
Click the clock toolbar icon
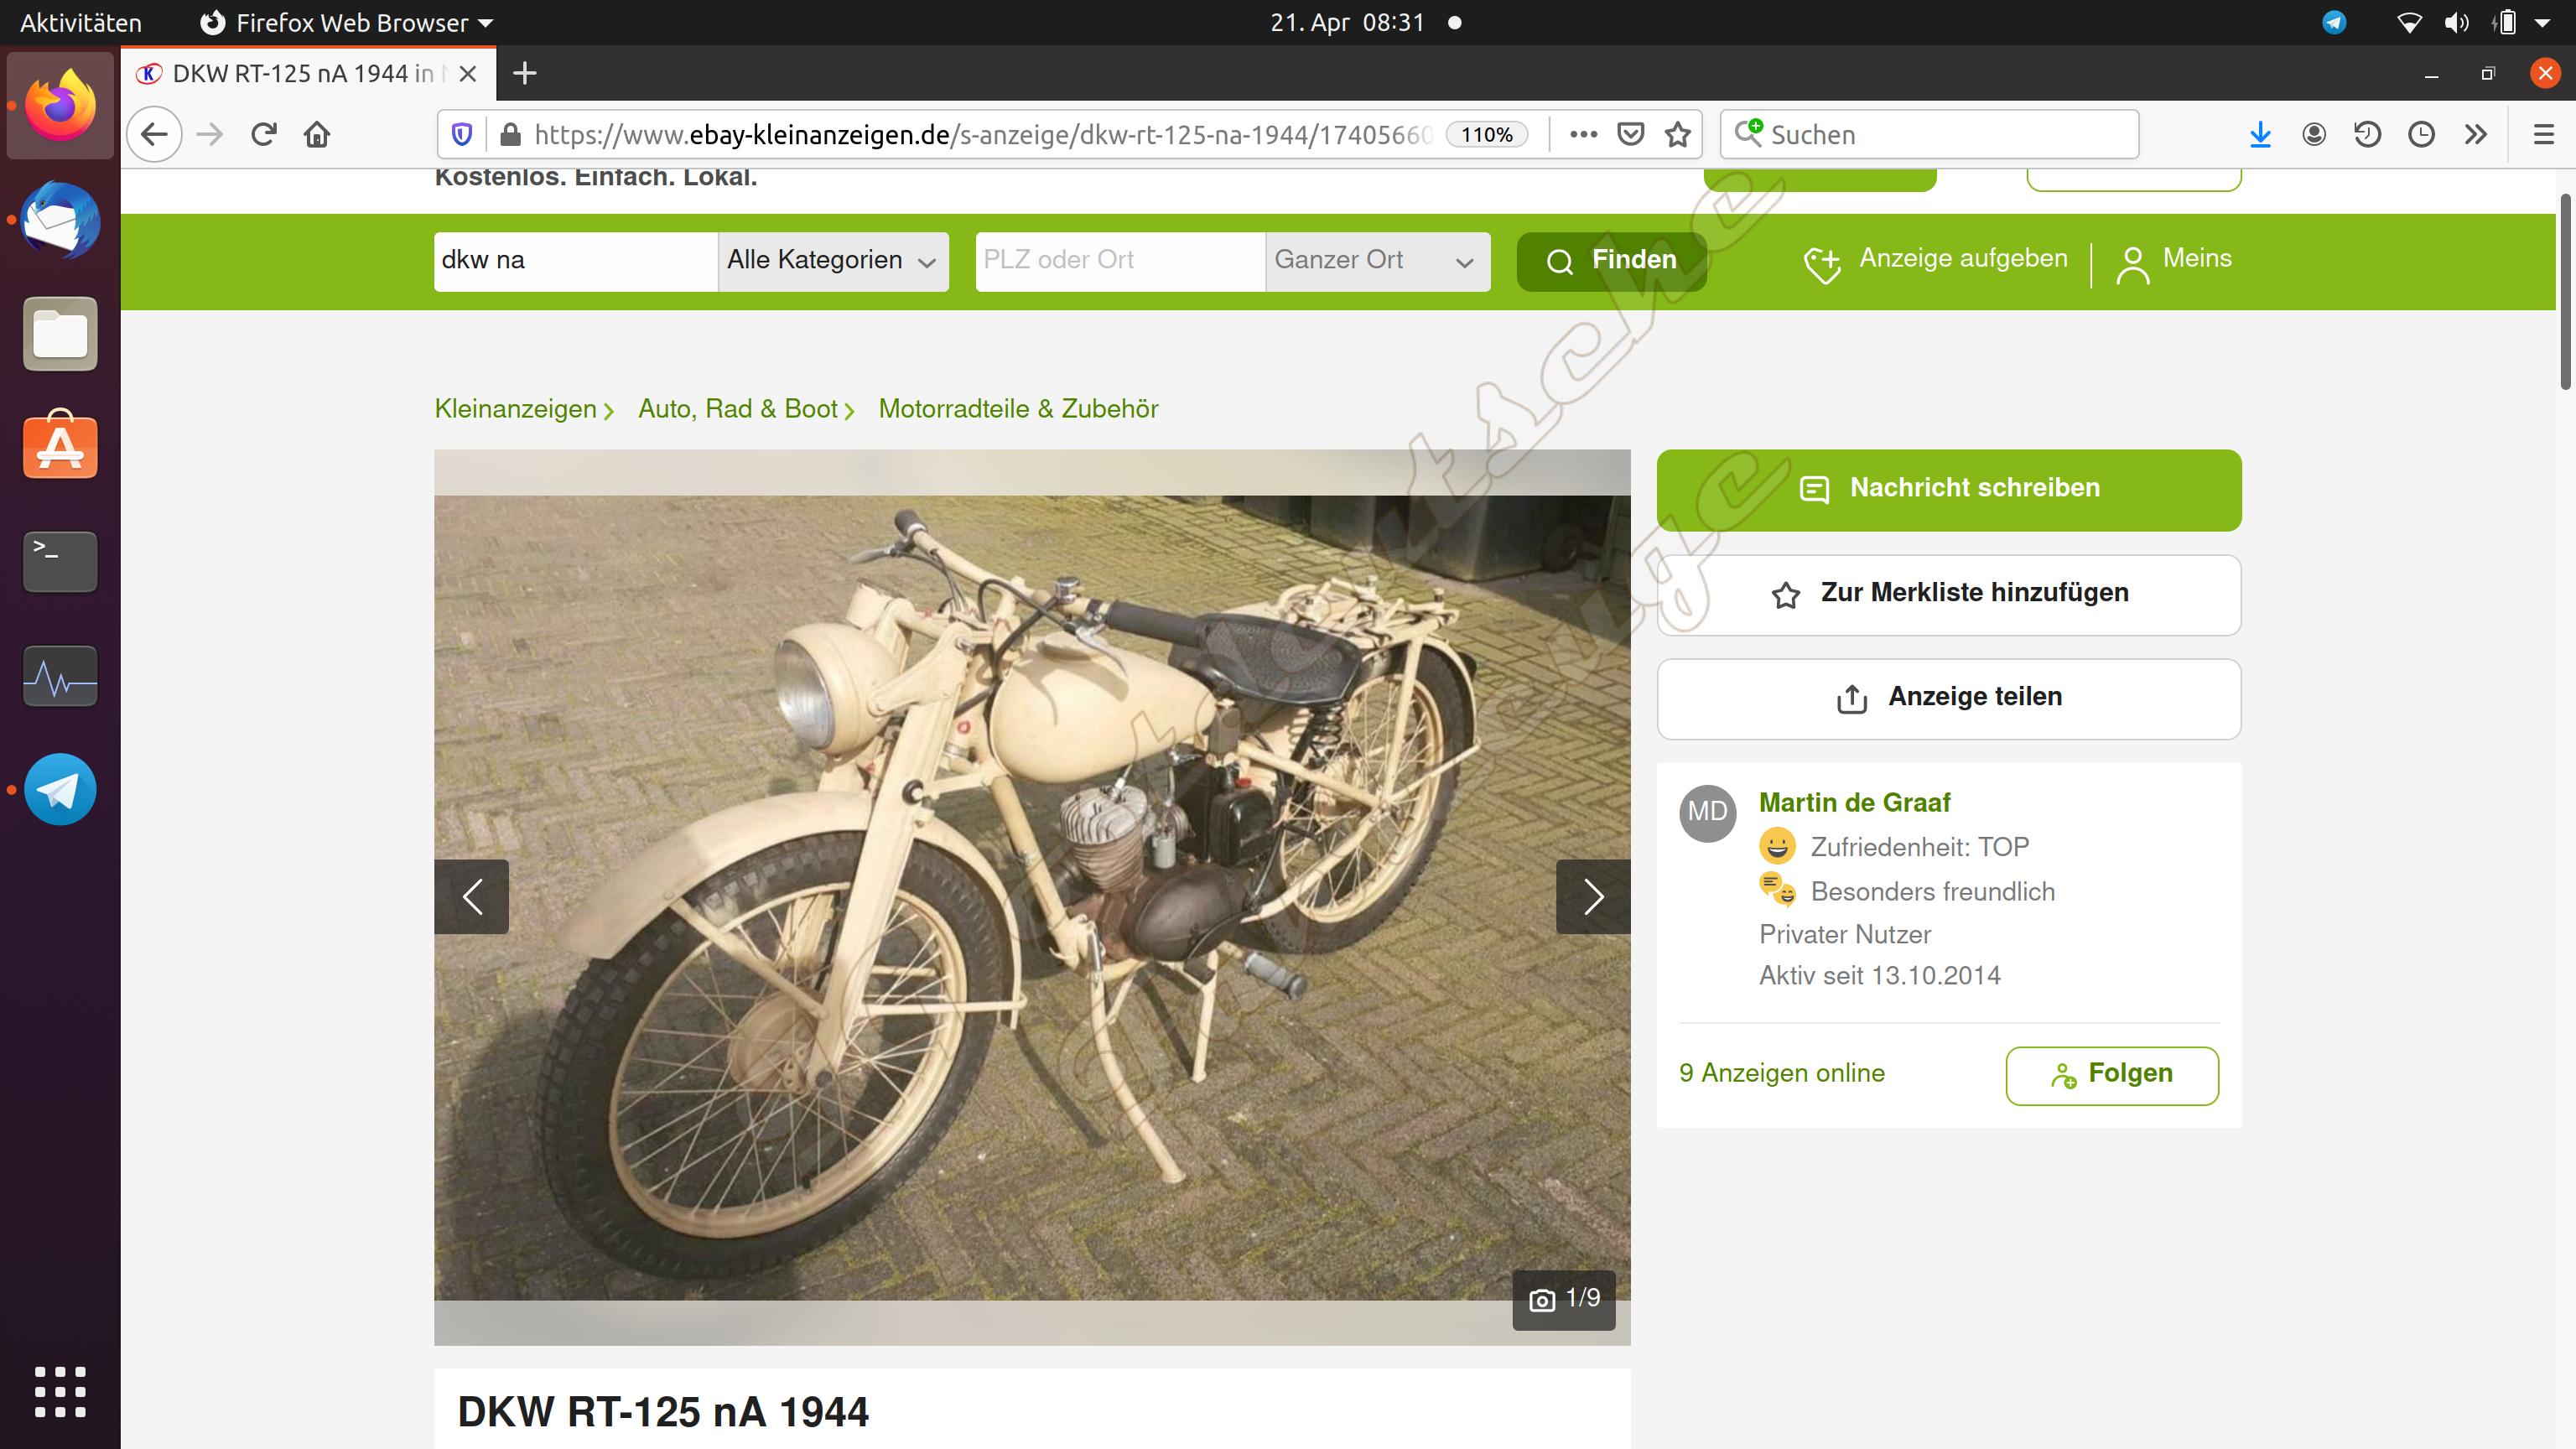2421,134
